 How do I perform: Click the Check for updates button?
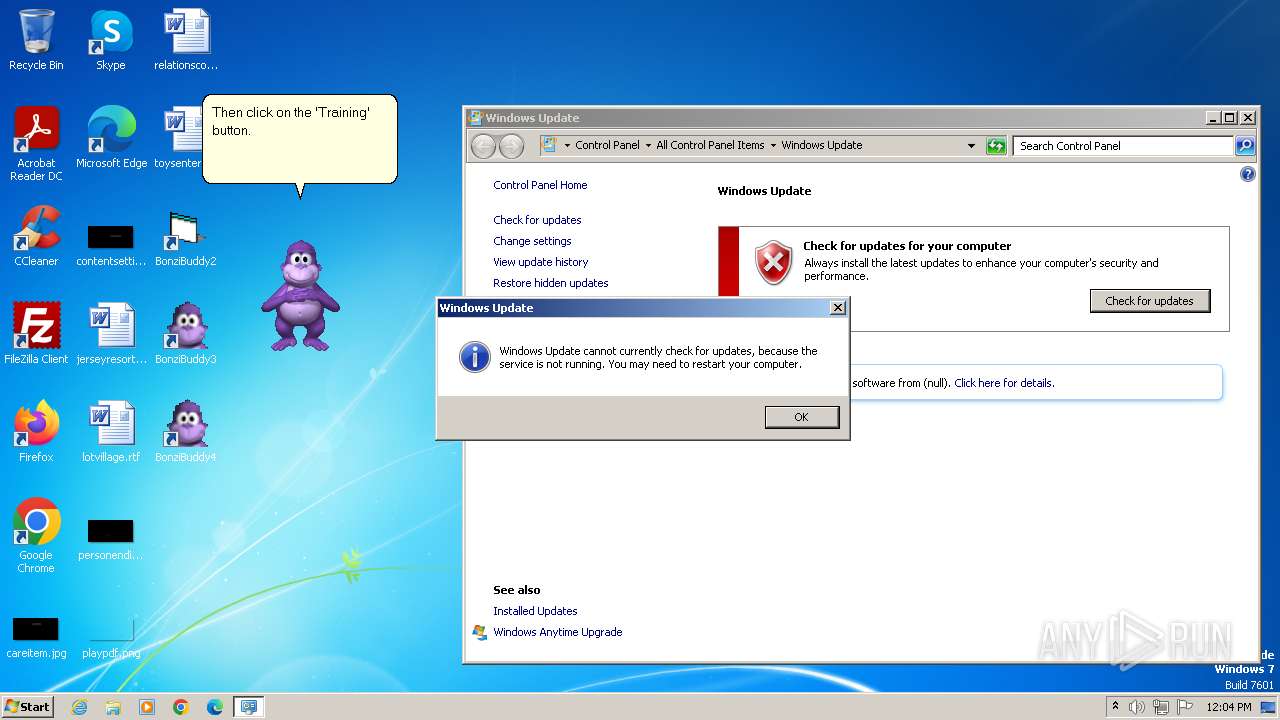[1150, 301]
